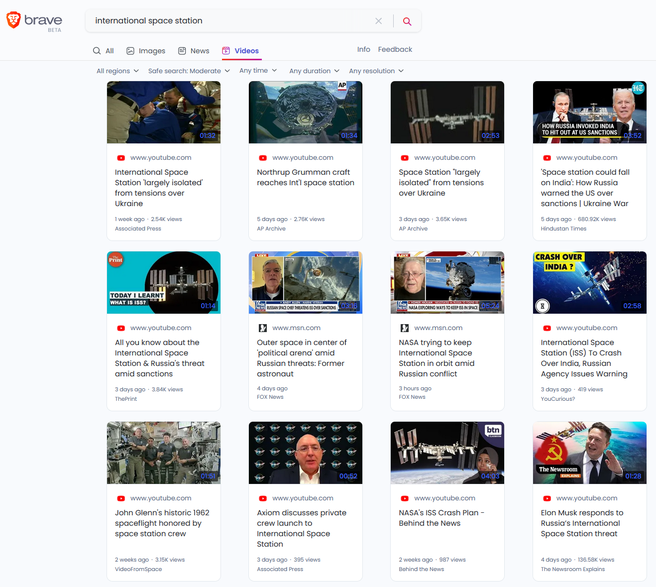
Task: Open 'Northrup Grumman craft reaches Int'l space station'
Action: pos(305,177)
